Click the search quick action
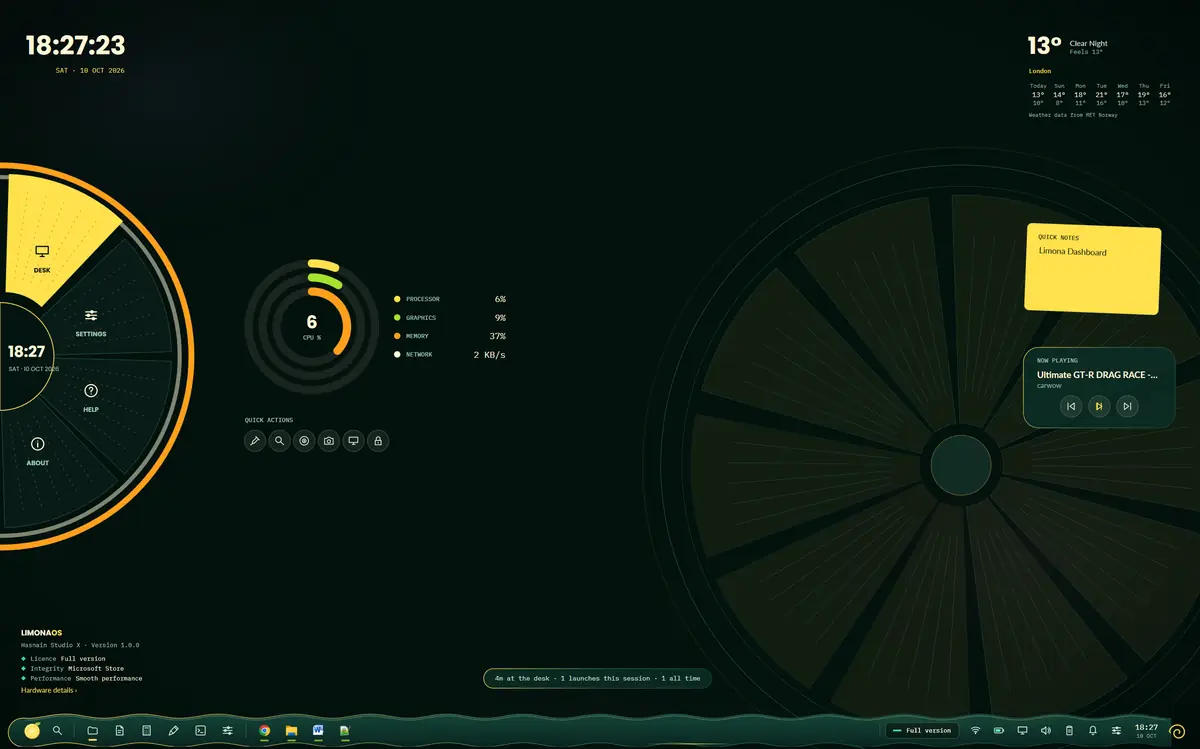Viewport: 1200px width, 749px height. [x=280, y=440]
